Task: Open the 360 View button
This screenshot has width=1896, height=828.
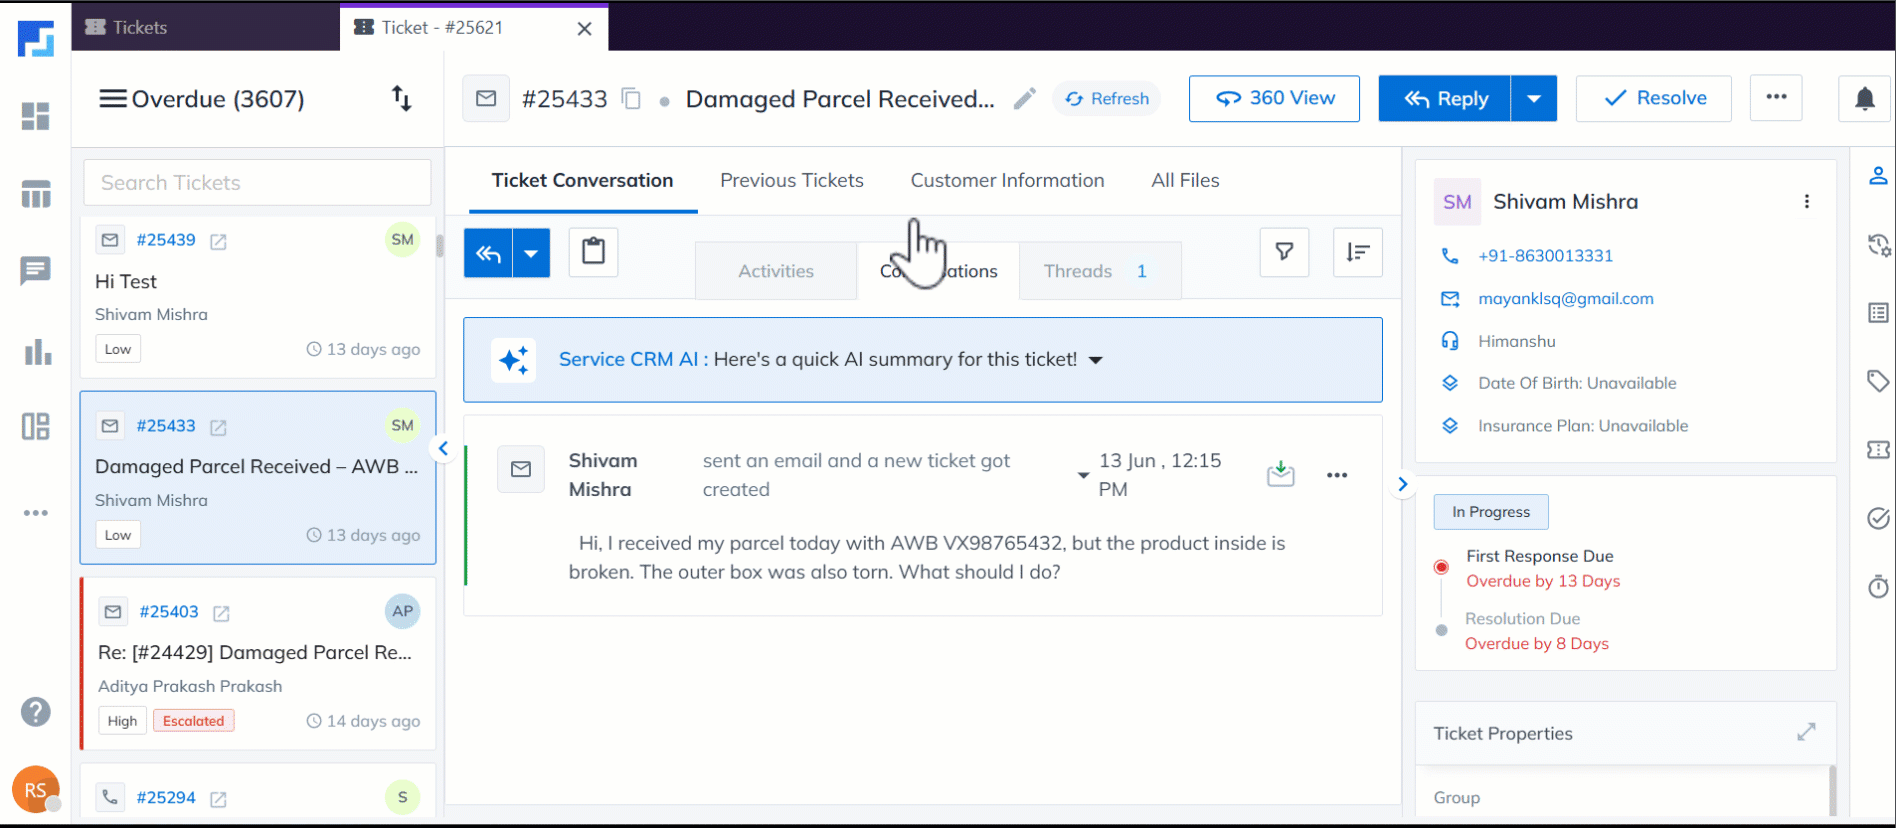Action: click(1273, 99)
